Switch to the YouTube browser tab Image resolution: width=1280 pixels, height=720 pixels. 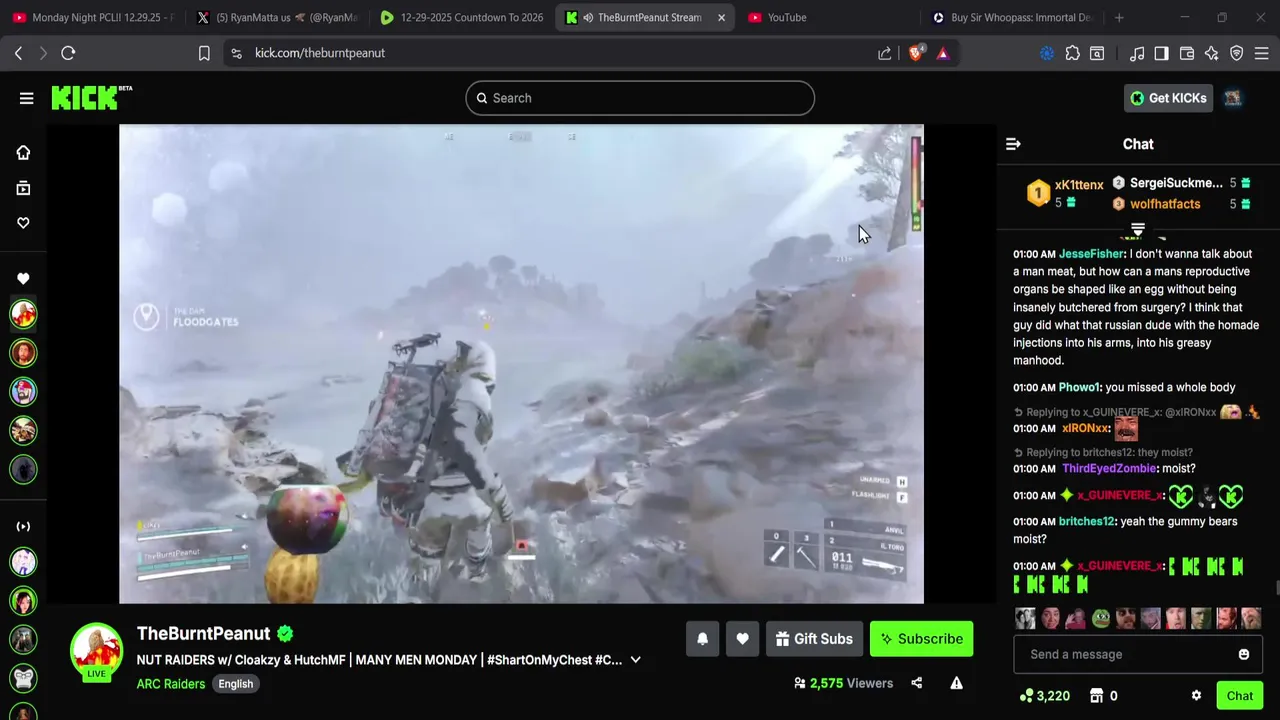pos(828,17)
